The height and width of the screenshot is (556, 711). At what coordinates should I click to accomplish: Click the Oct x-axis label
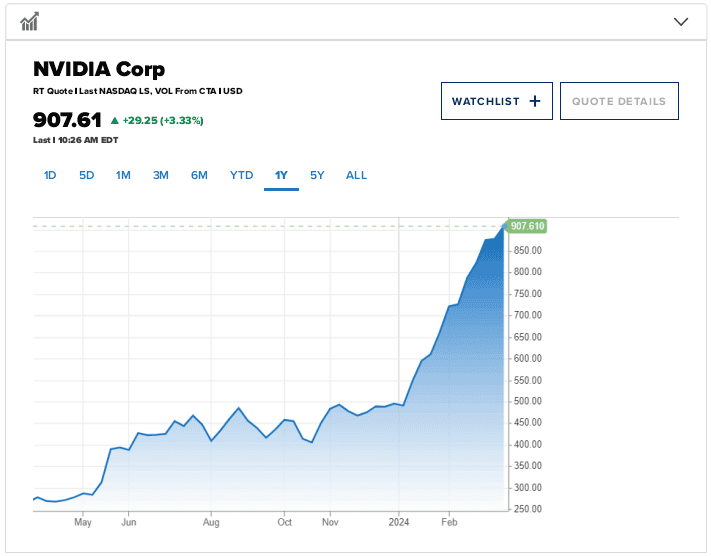coord(284,522)
